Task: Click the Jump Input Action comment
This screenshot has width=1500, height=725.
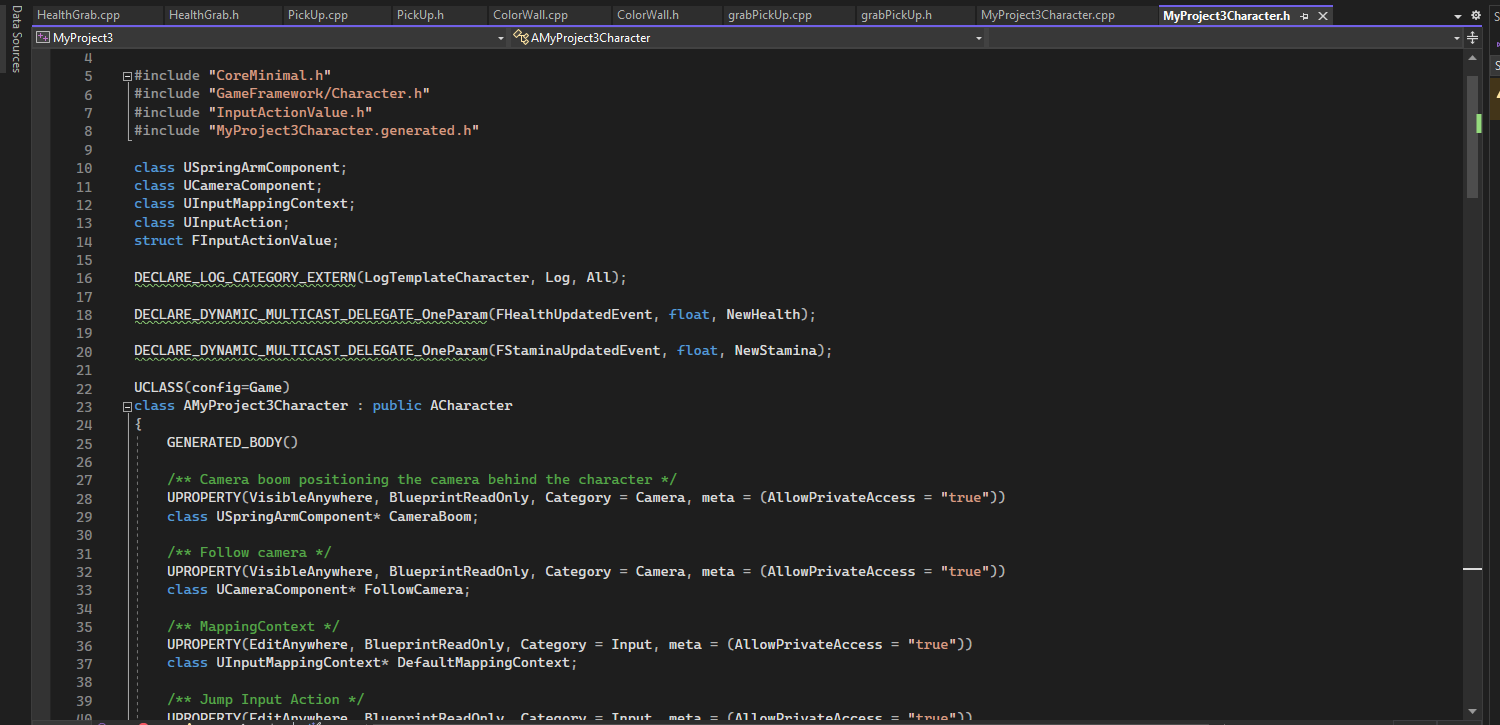Action: 265,700
